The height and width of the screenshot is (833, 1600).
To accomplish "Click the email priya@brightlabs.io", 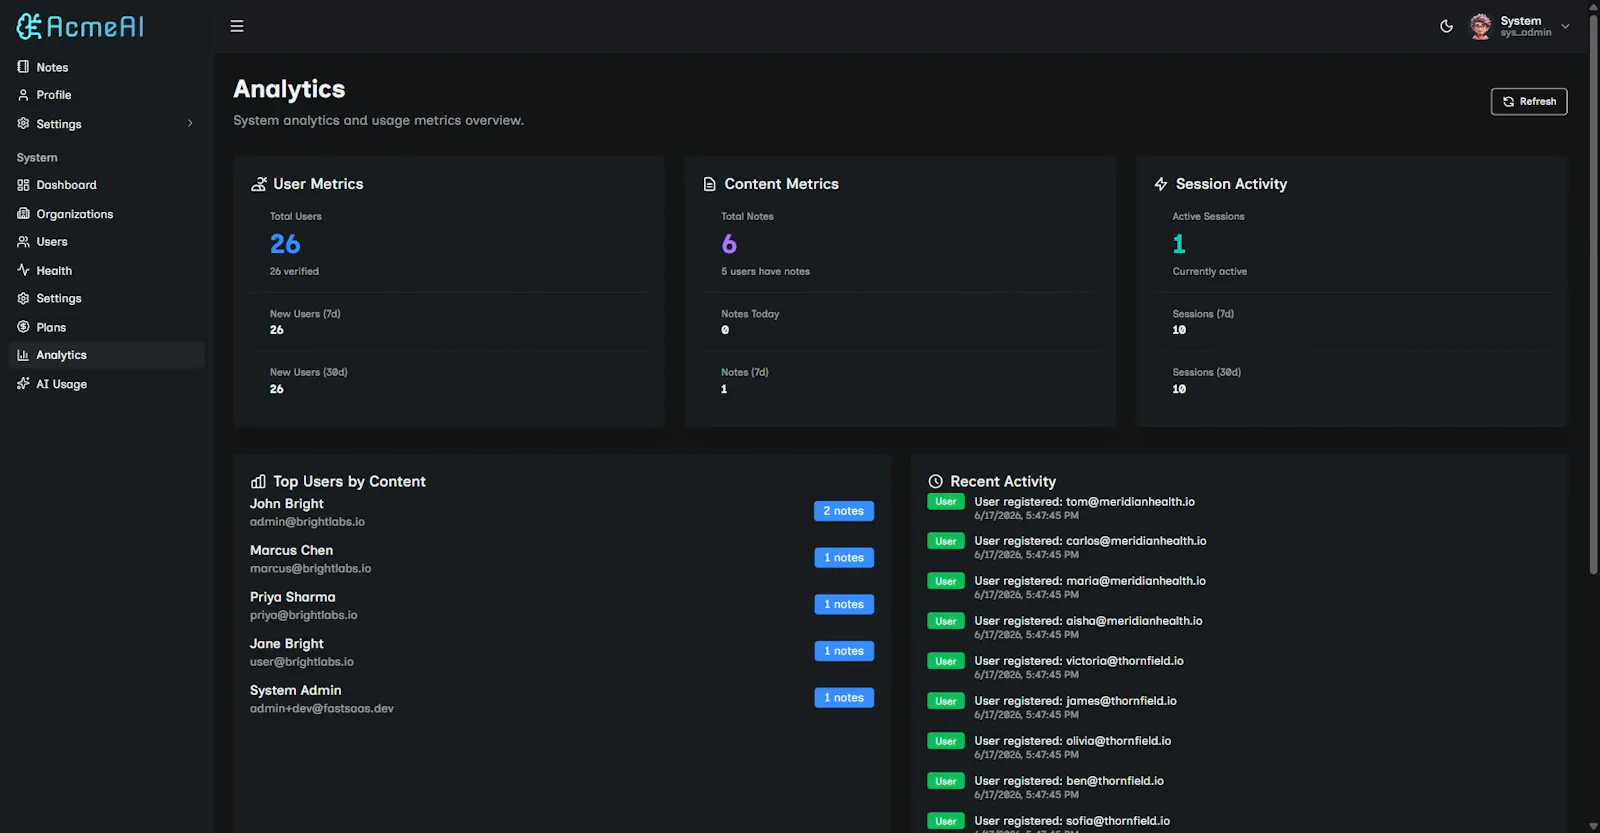I will click(x=304, y=615).
